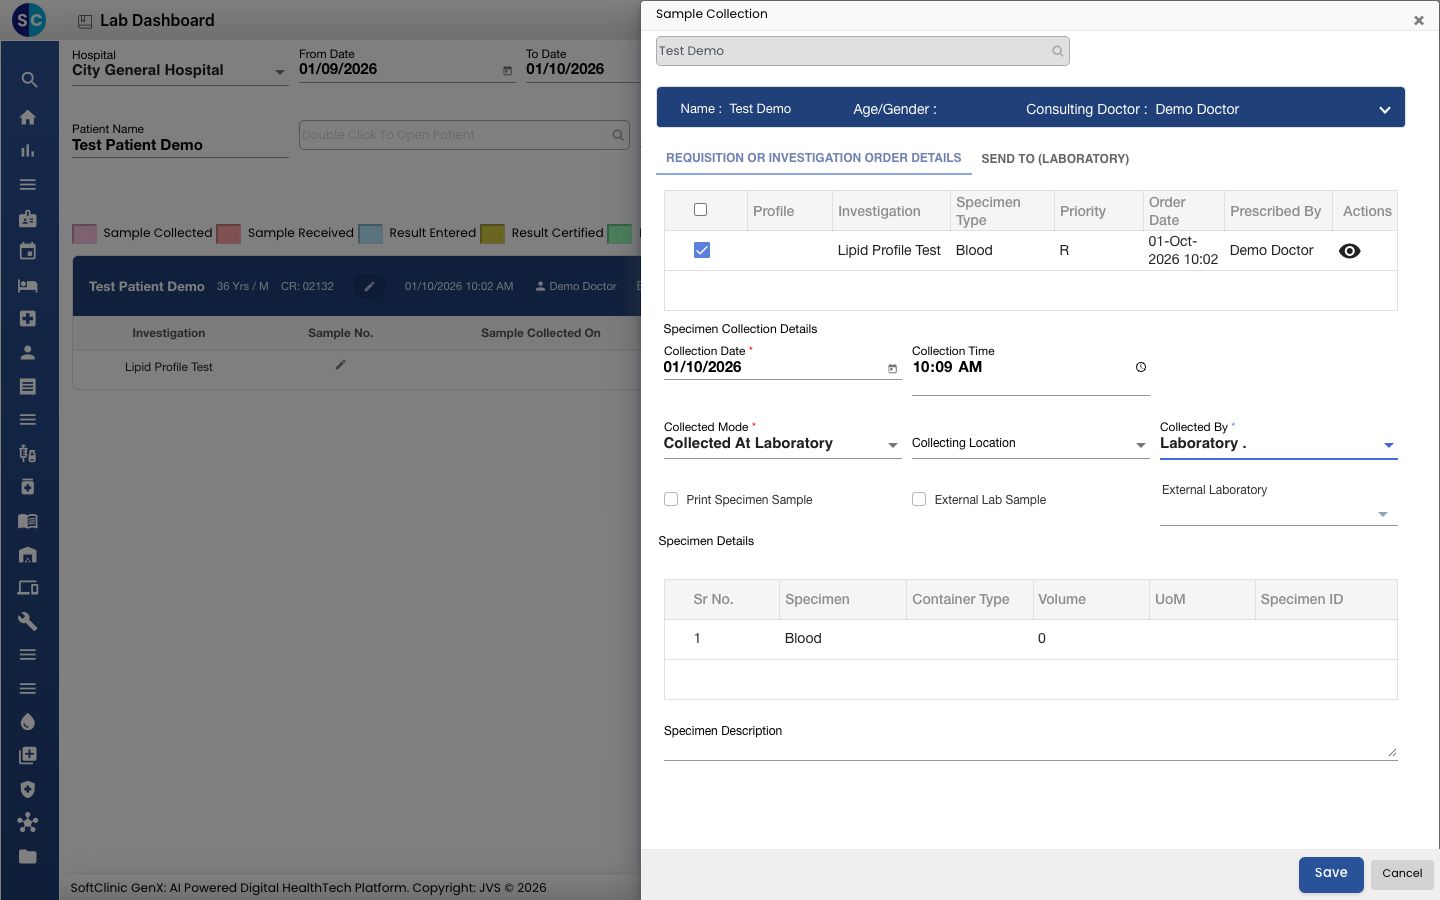The height and width of the screenshot is (900, 1440).
Task: Open the Collected By dropdown
Action: point(1278,444)
